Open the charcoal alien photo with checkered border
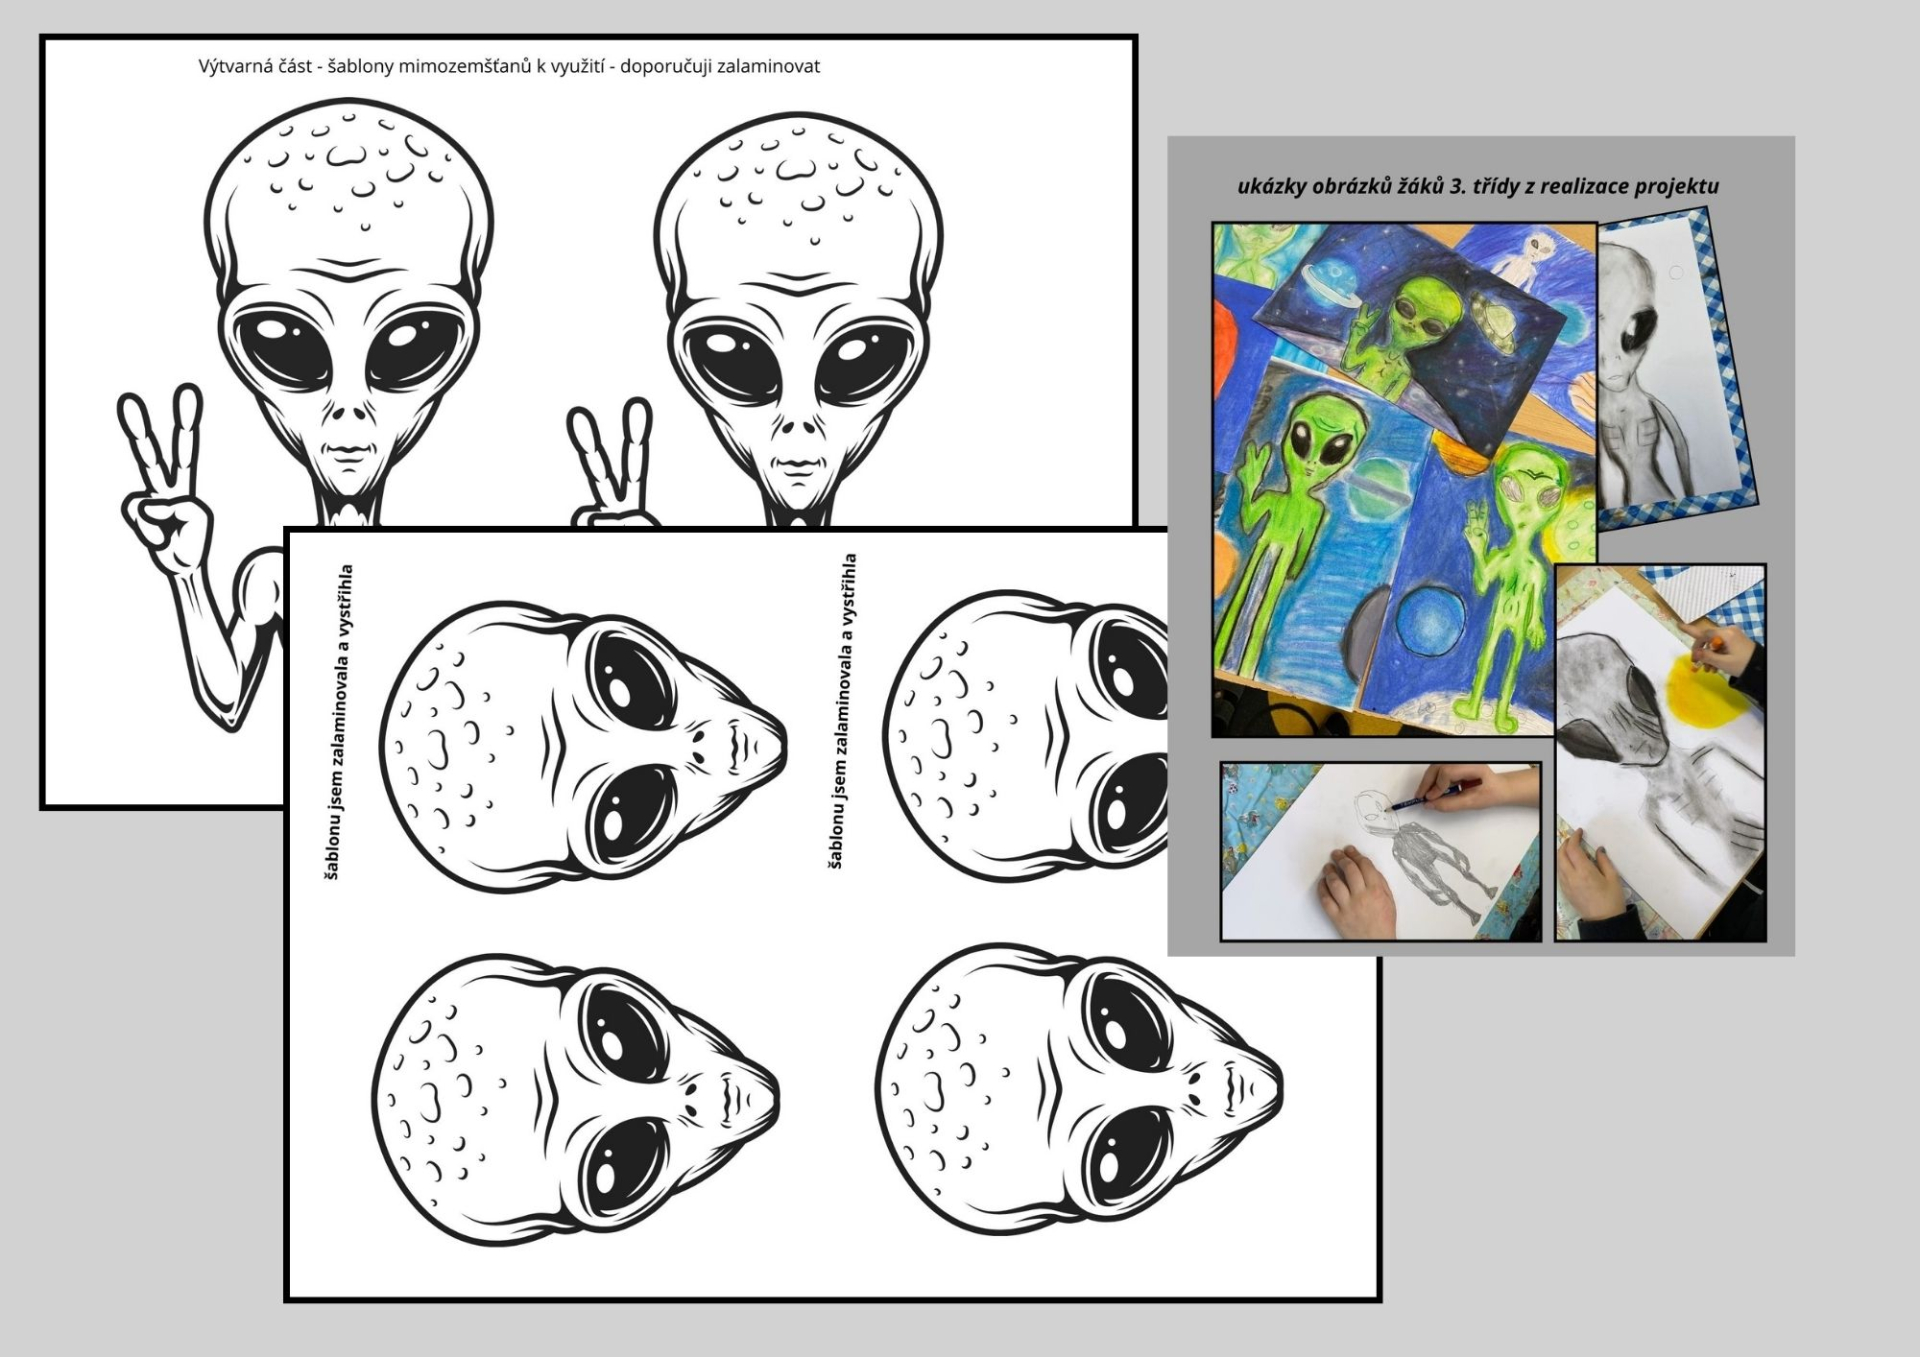Screen dimensions: 1920x1357 (1676, 367)
